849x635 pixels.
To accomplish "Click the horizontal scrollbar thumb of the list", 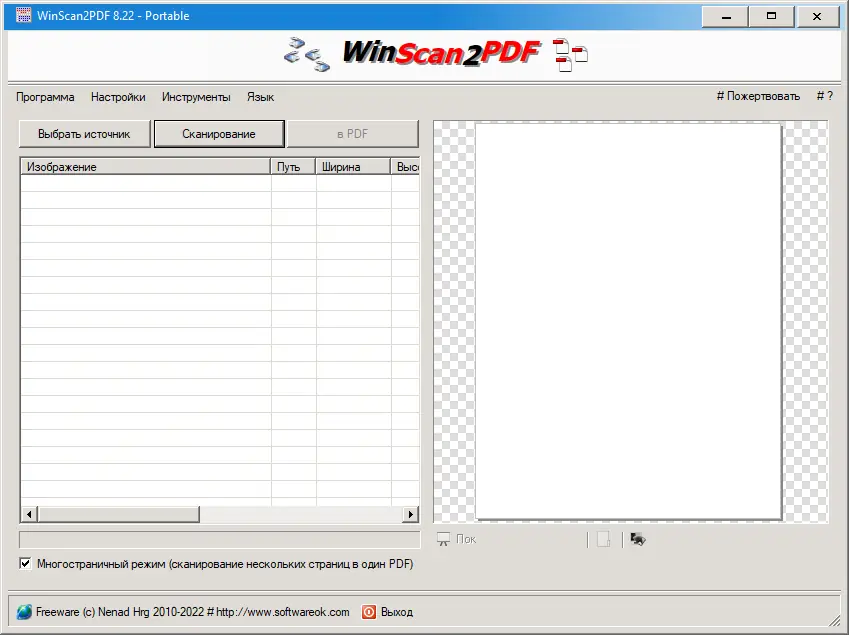I will pyautogui.click(x=119, y=514).
